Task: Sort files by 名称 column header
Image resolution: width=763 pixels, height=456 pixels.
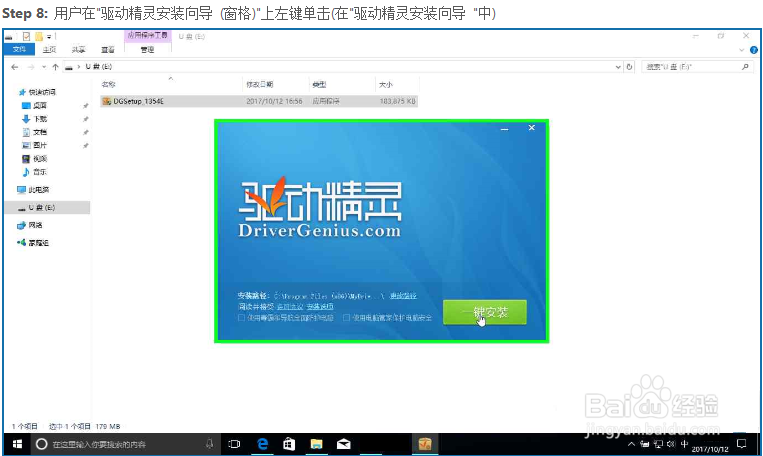Action: (108, 84)
